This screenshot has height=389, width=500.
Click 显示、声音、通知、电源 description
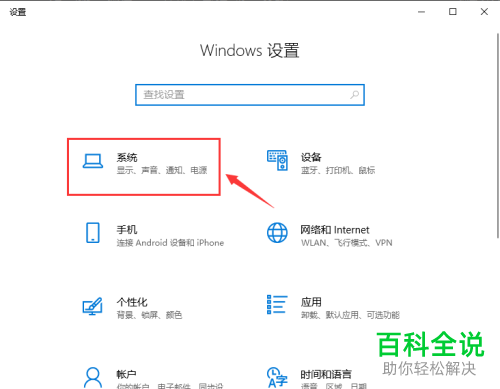point(162,170)
